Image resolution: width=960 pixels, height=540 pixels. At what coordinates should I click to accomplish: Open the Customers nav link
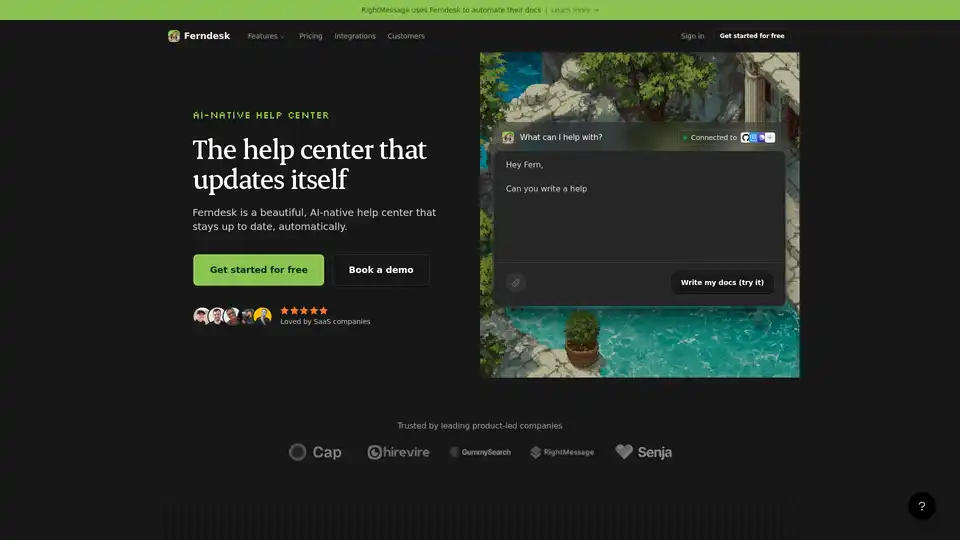[406, 36]
